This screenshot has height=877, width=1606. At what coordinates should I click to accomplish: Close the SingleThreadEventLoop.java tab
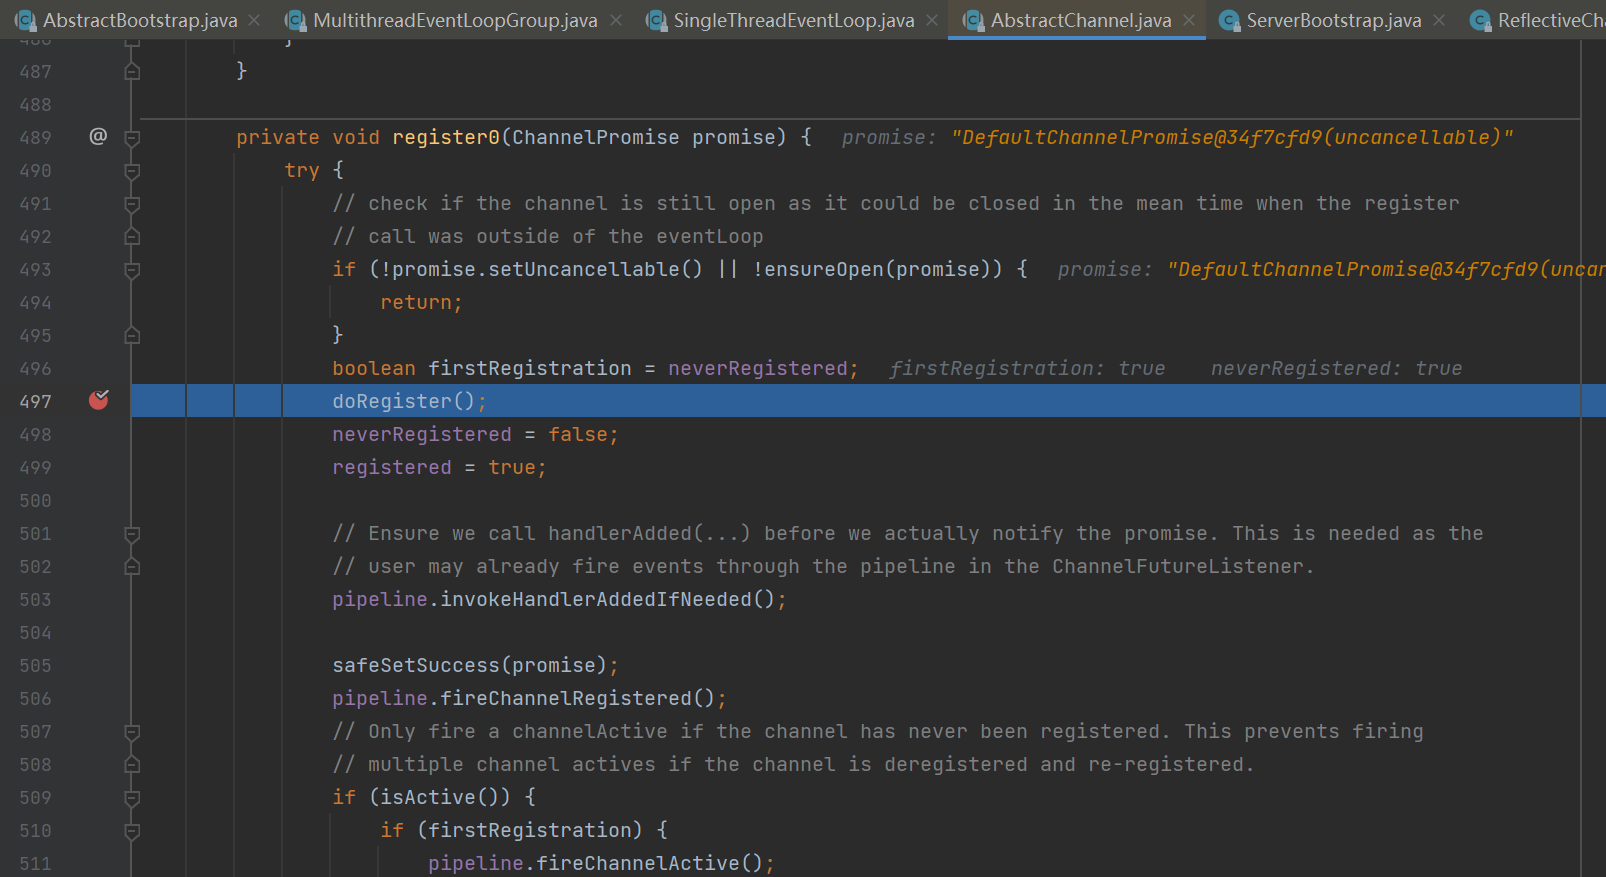coord(932,20)
